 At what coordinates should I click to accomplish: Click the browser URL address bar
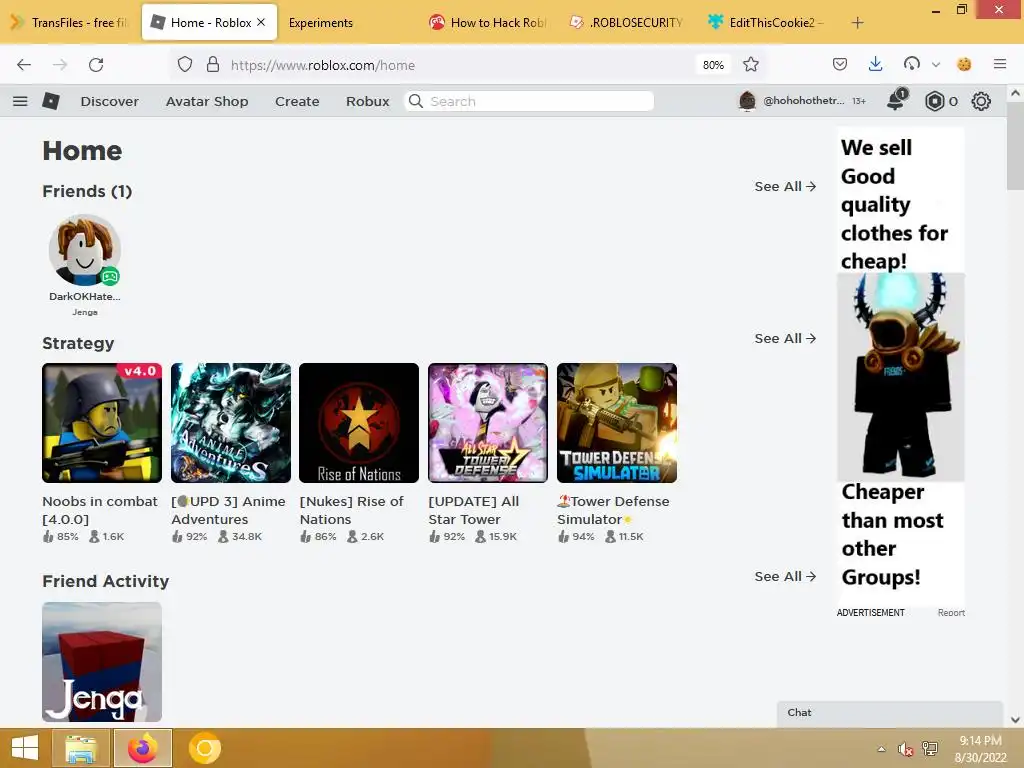pyautogui.click(x=457, y=65)
